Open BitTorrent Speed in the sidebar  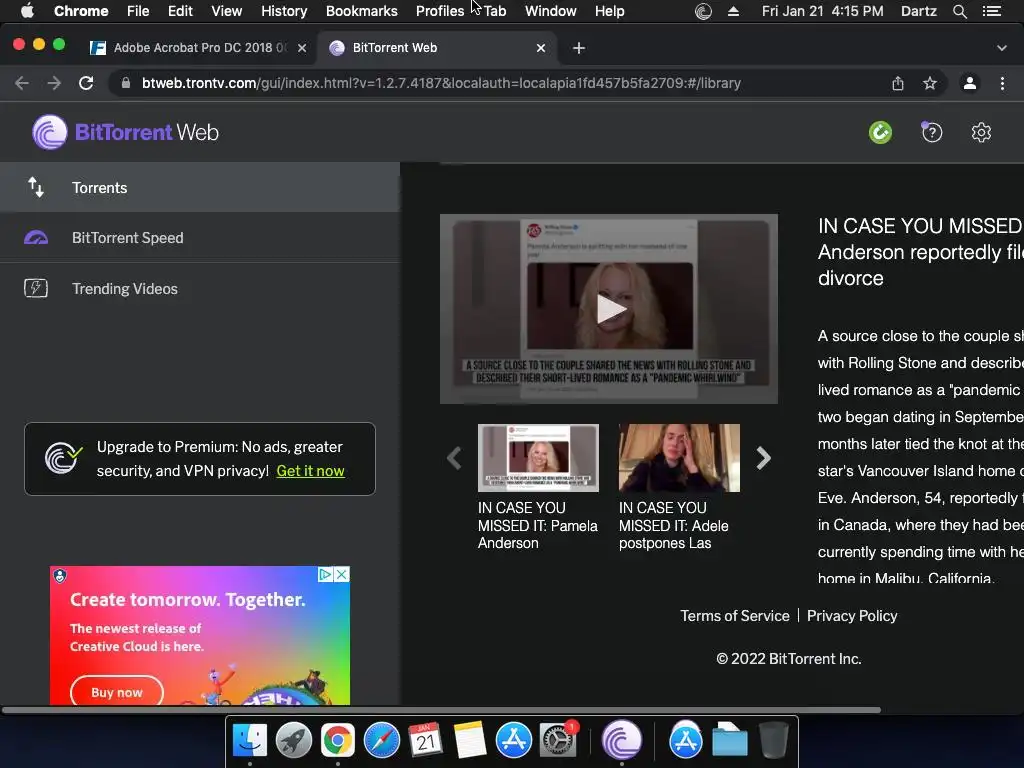(x=200, y=238)
